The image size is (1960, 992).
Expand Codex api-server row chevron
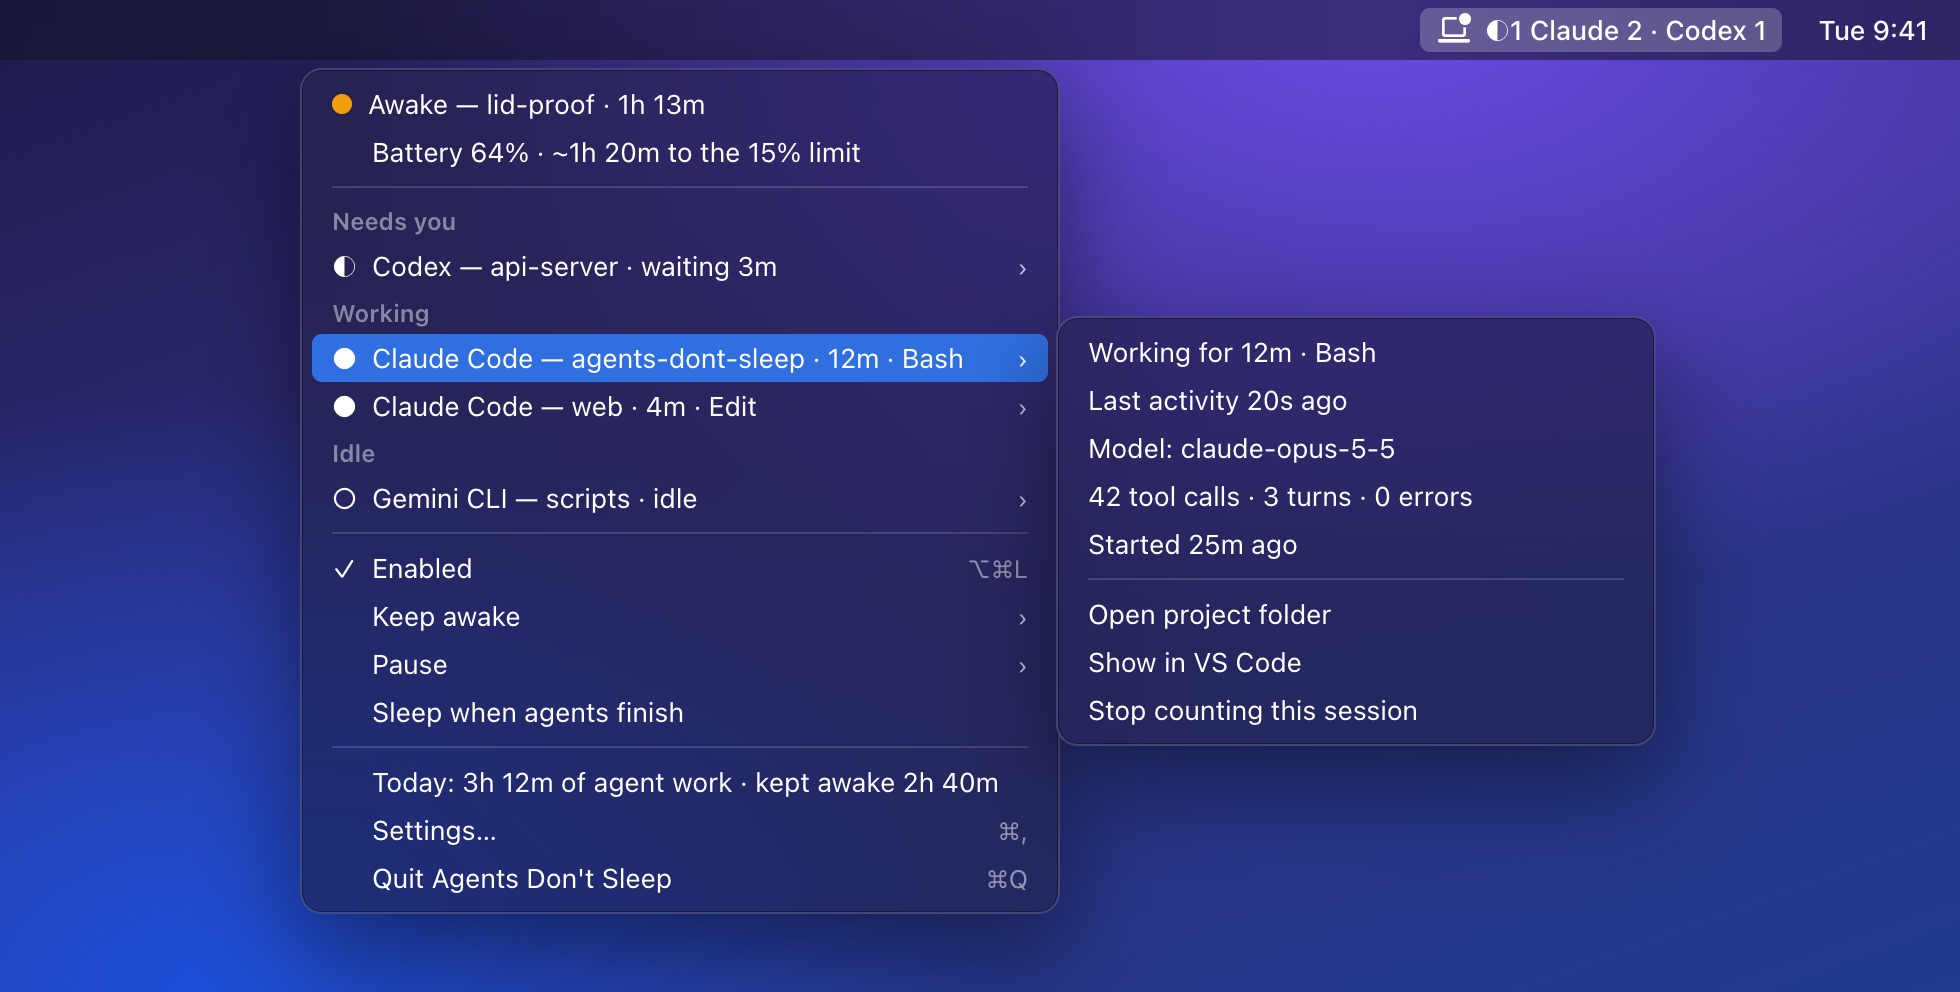tap(1022, 268)
